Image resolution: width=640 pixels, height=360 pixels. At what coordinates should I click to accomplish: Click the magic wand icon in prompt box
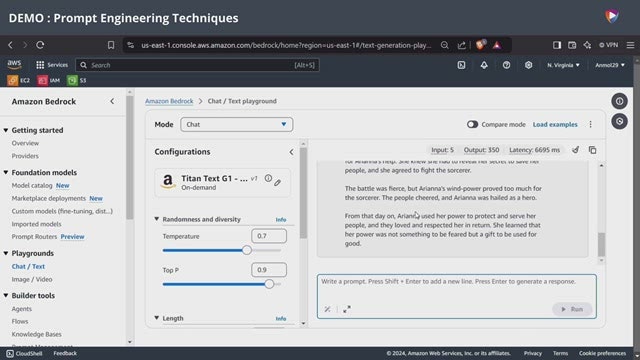click(327, 309)
